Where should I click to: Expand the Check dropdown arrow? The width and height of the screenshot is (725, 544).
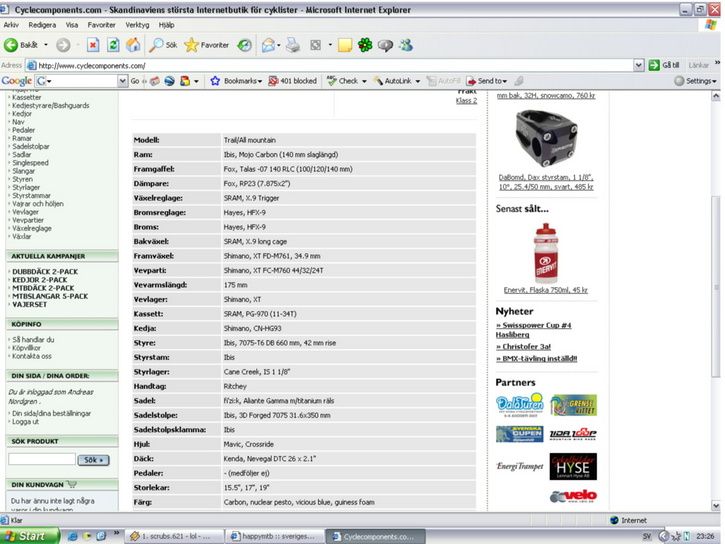364,81
